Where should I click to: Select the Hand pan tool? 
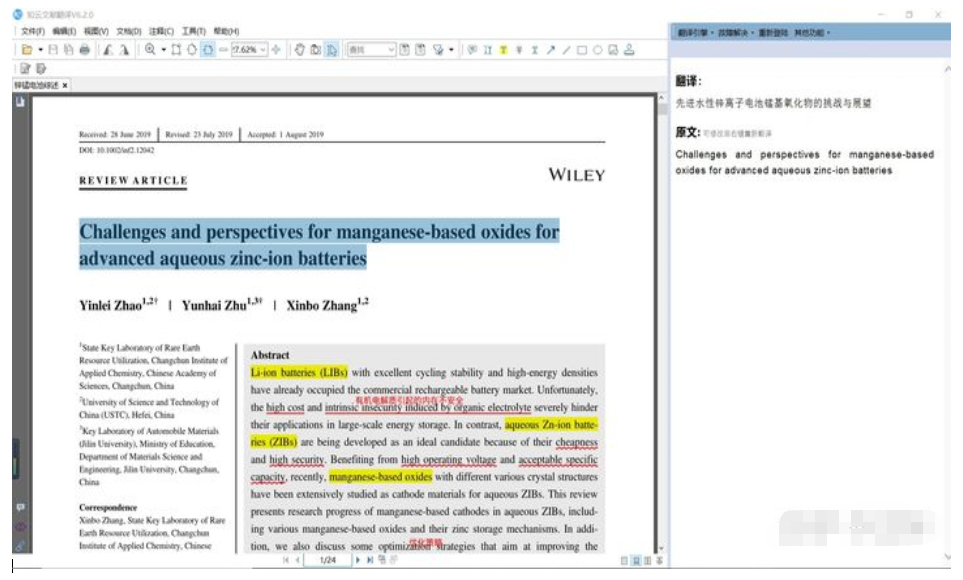pyautogui.click(x=300, y=49)
